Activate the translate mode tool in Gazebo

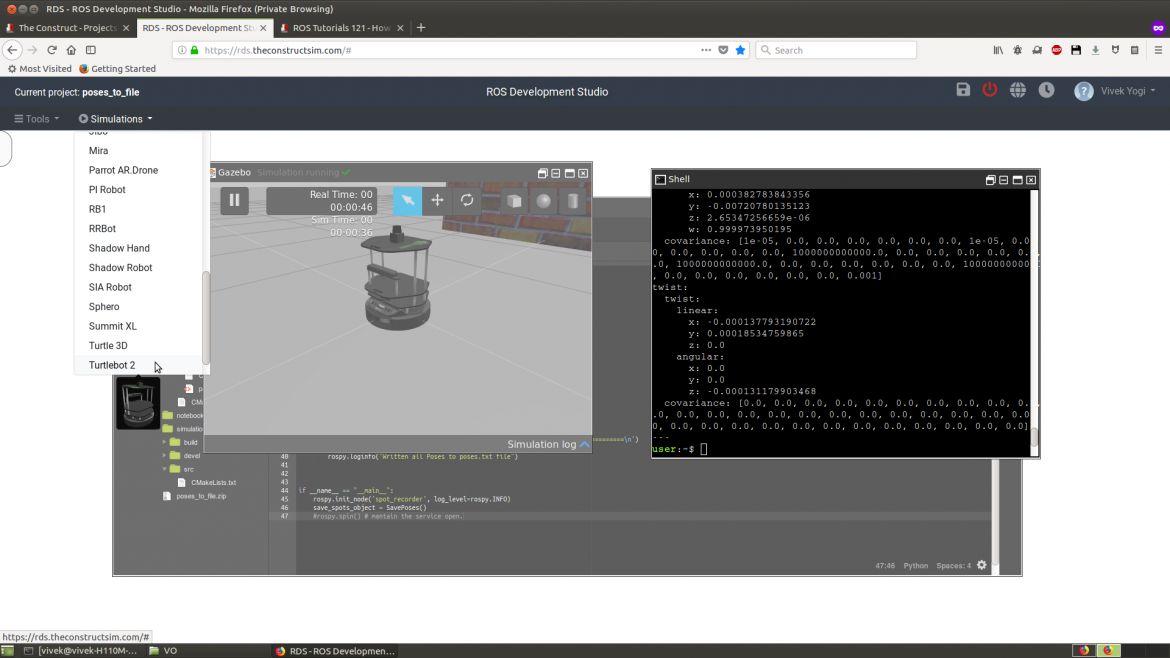(437, 200)
